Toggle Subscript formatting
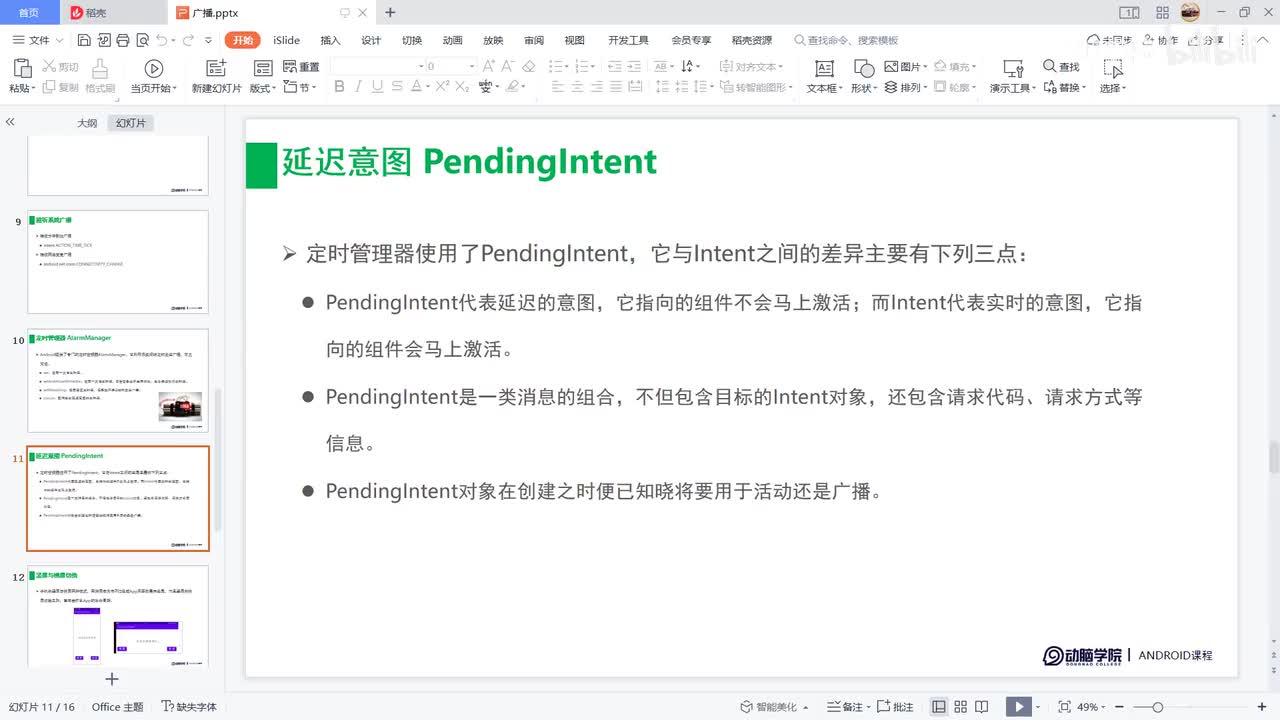The image size is (1280, 720). pos(462,87)
